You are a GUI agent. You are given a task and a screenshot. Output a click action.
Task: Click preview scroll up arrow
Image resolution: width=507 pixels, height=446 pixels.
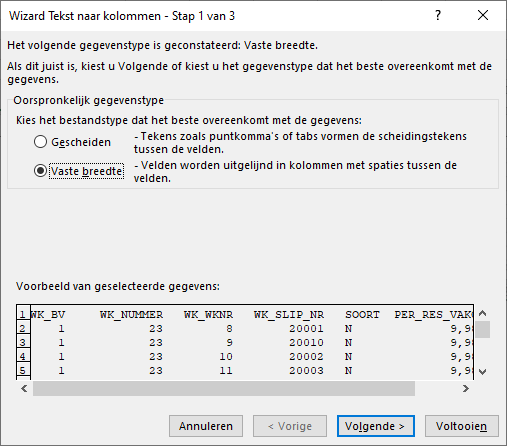pos(482,313)
